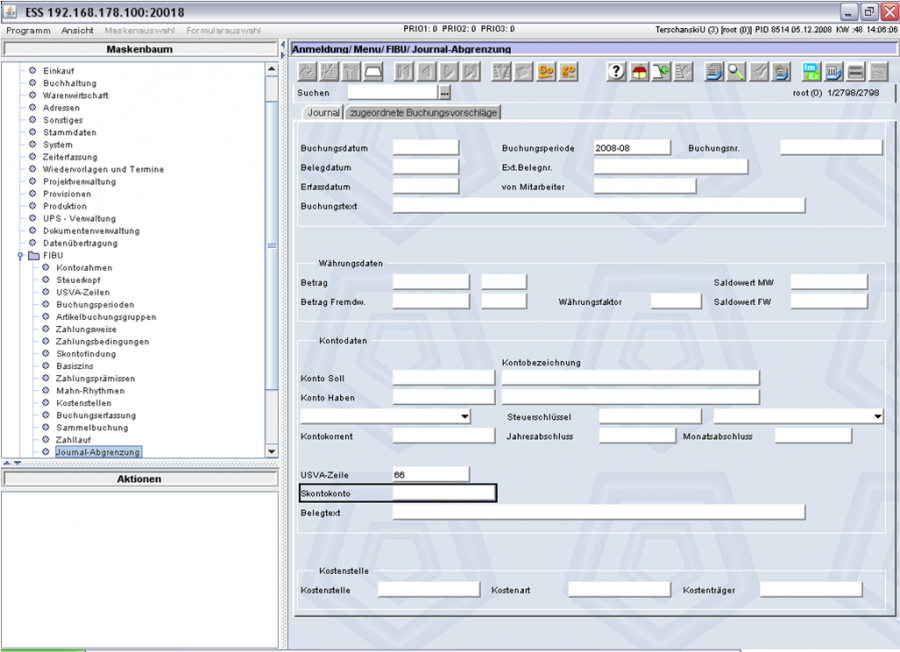The height and width of the screenshot is (652, 900).
Task: Click the first greyed edit-record toolbar icon
Action: tap(307, 72)
